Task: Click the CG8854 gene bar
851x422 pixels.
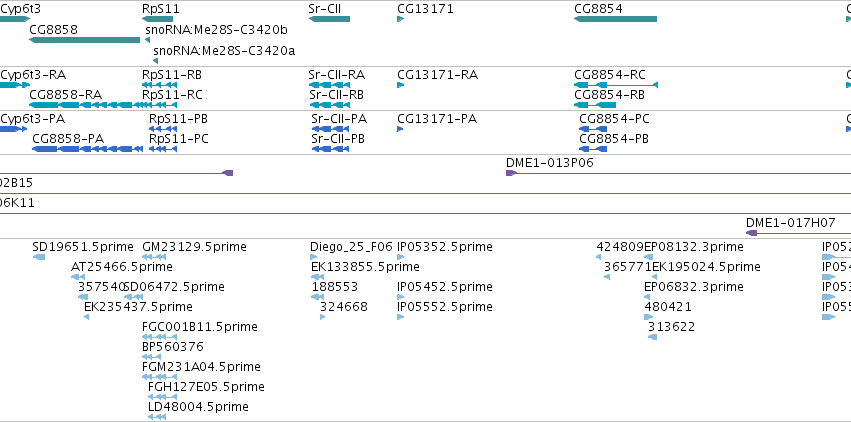Action: click(x=615, y=19)
